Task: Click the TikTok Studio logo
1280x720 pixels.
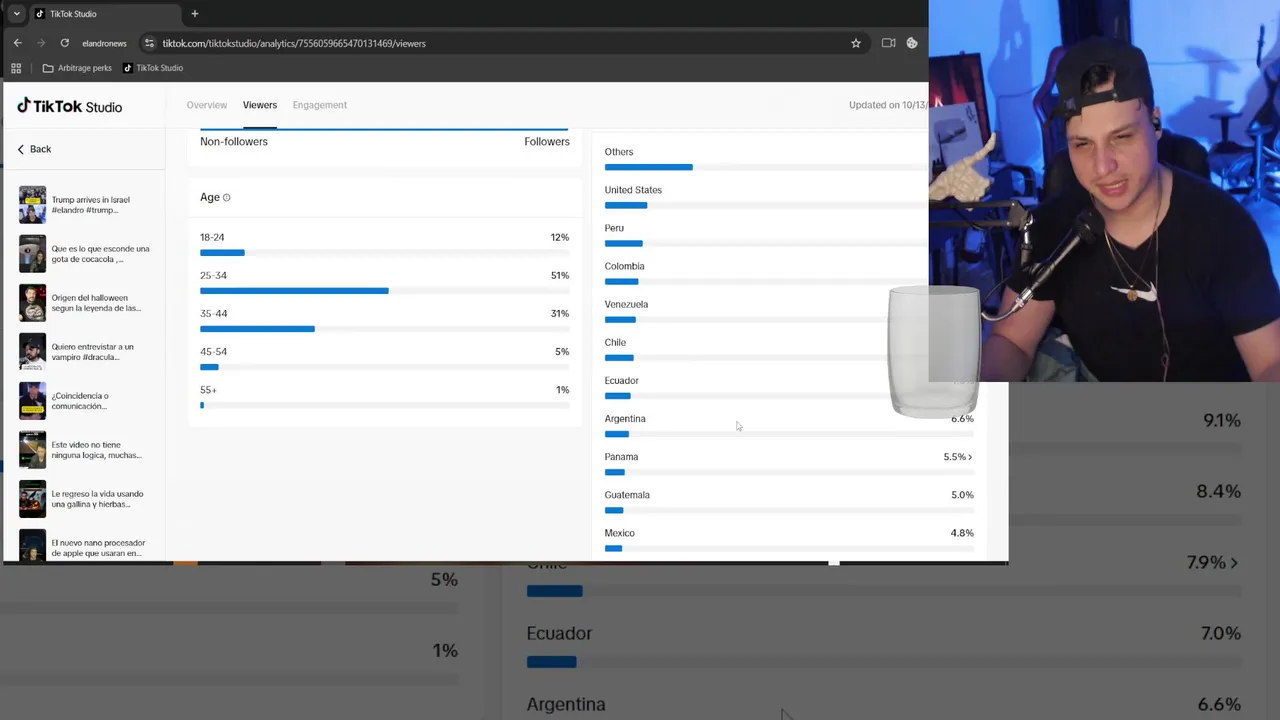Action: [x=70, y=106]
